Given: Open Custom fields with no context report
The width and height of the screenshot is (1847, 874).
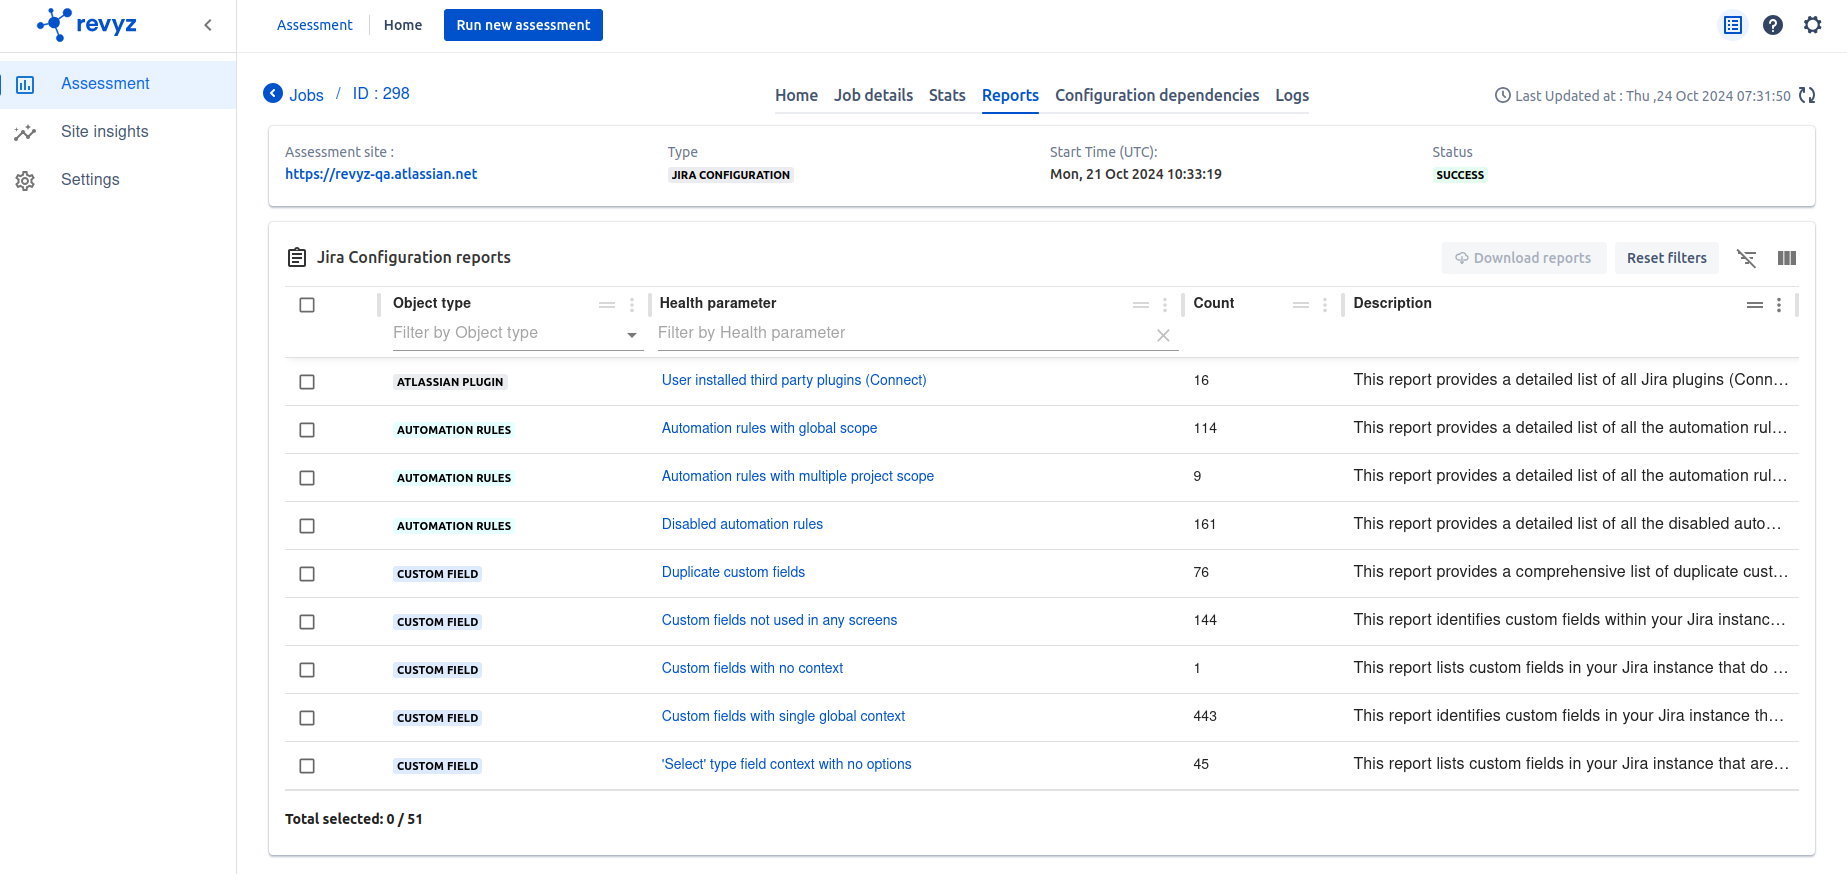Looking at the screenshot, I should coord(752,668).
